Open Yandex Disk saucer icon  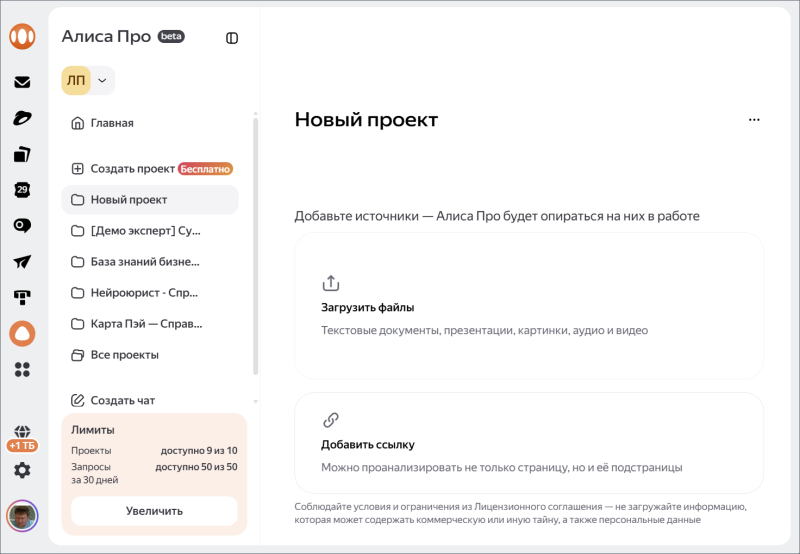coord(22,118)
